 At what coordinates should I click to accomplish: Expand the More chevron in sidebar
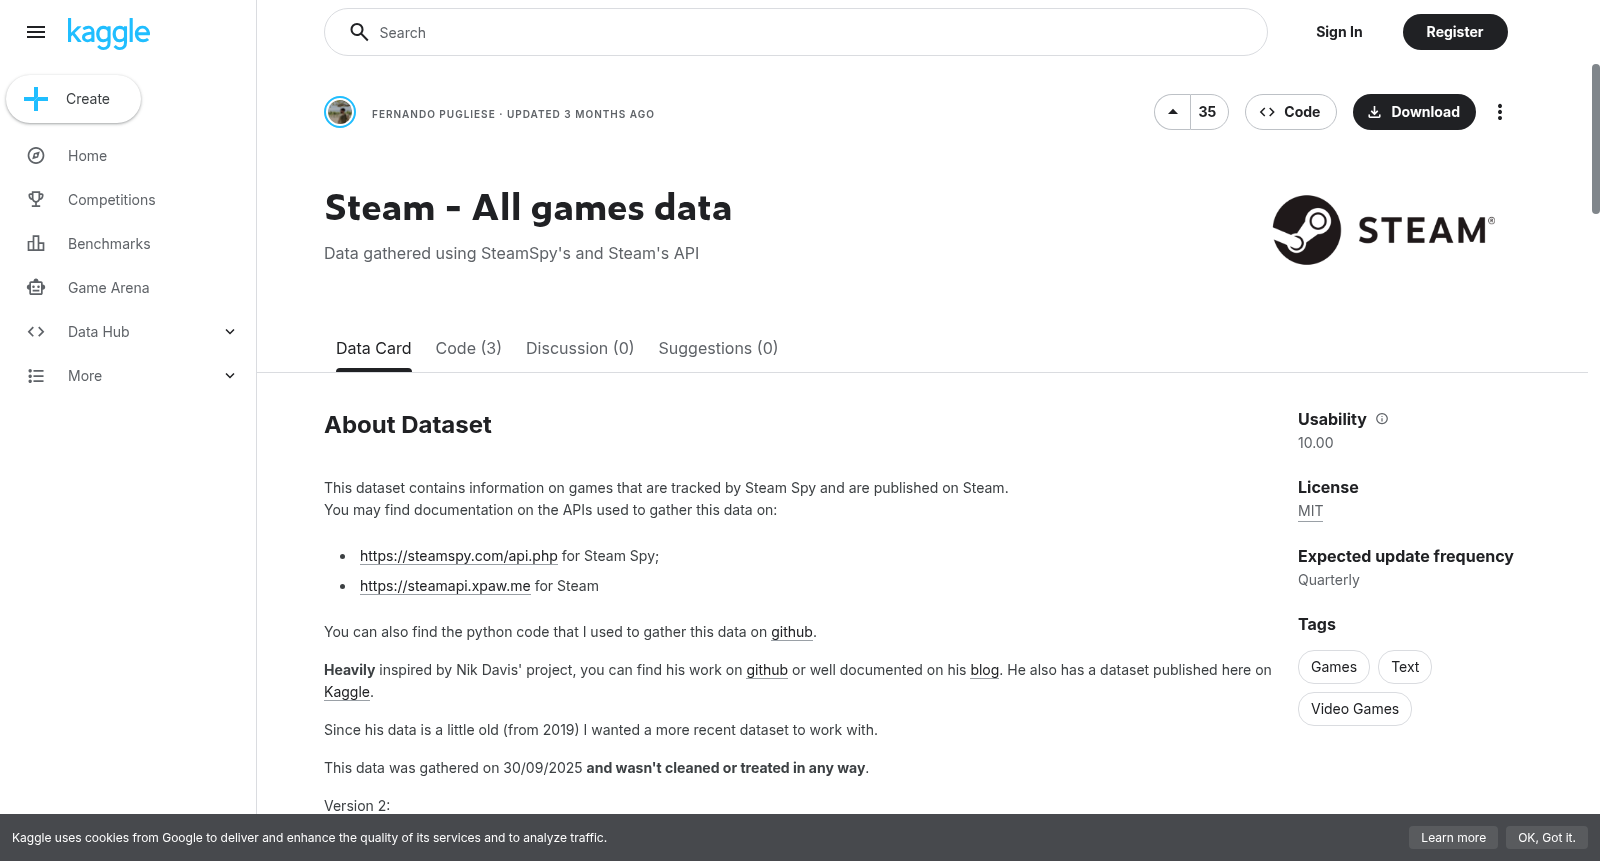coord(230,376)
